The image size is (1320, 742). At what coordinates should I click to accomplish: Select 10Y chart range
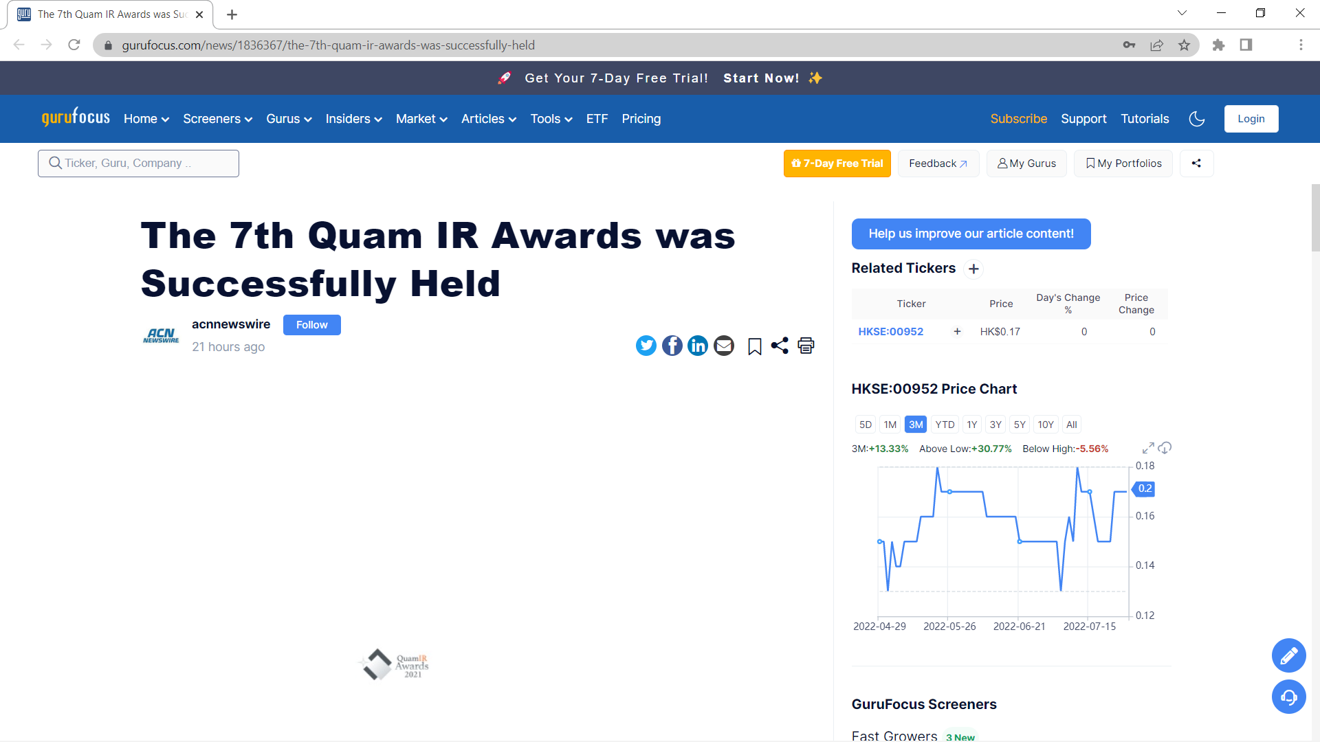[x=1046, y=425]
